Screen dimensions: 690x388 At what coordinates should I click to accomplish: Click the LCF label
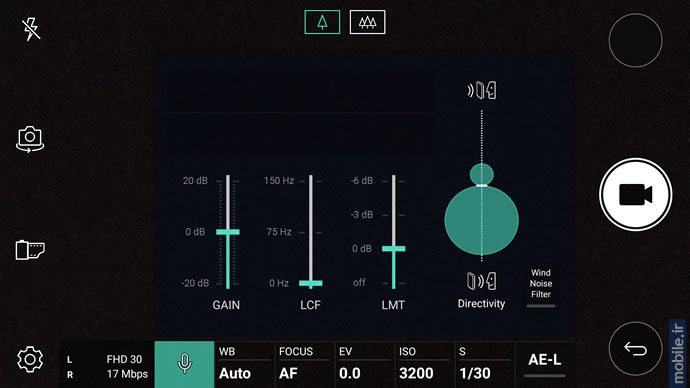pyautogui.click(x=310, y=305)
